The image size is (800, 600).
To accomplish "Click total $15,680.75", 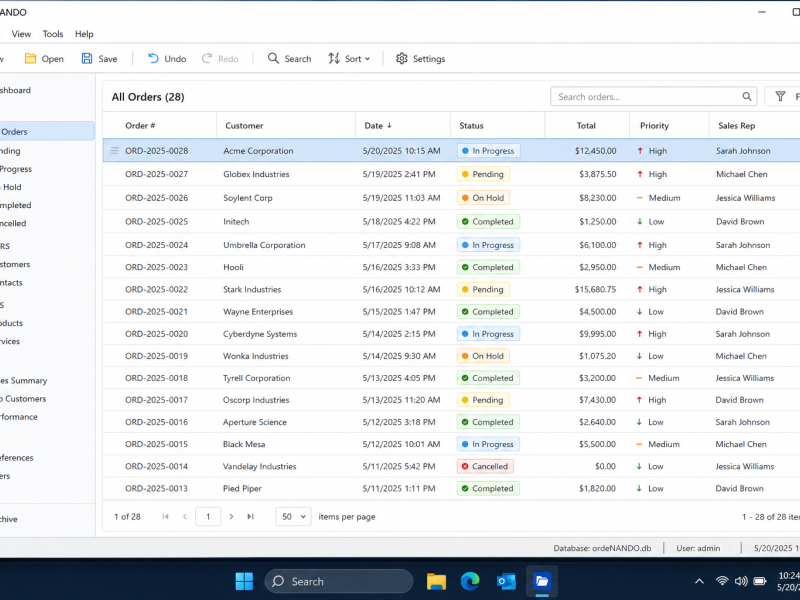I will tap(595, 289).
